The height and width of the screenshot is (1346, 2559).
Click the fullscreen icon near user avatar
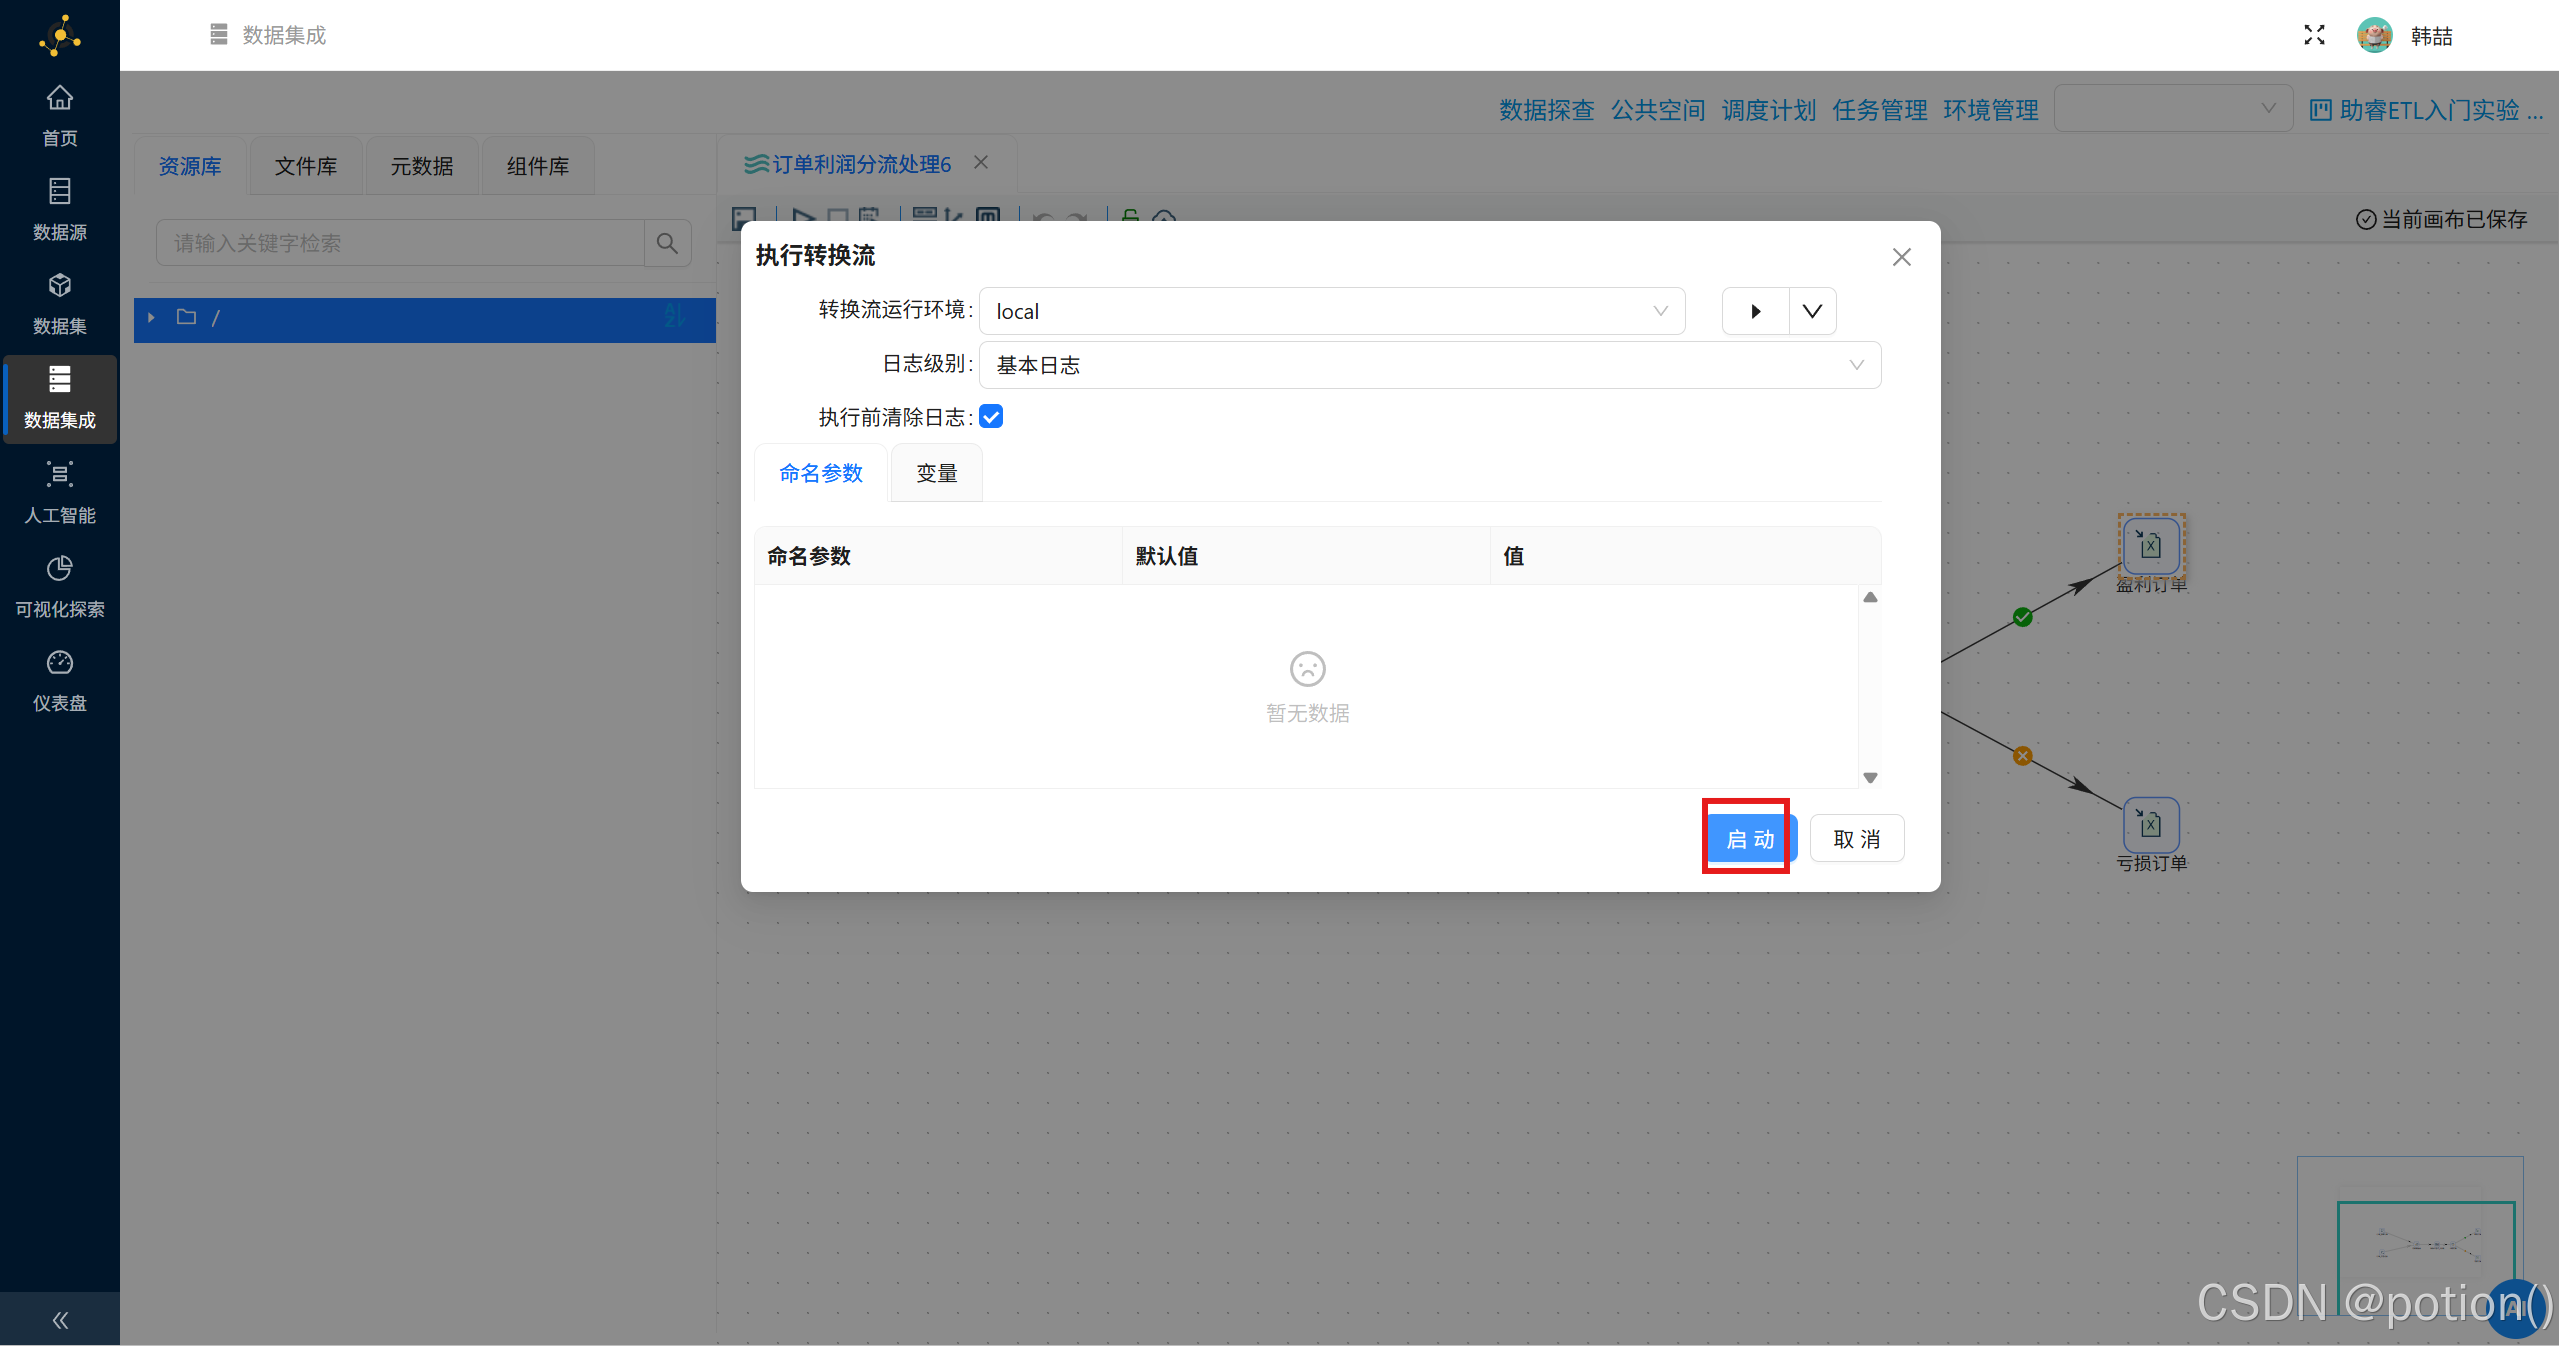(x=2313, y=35)
